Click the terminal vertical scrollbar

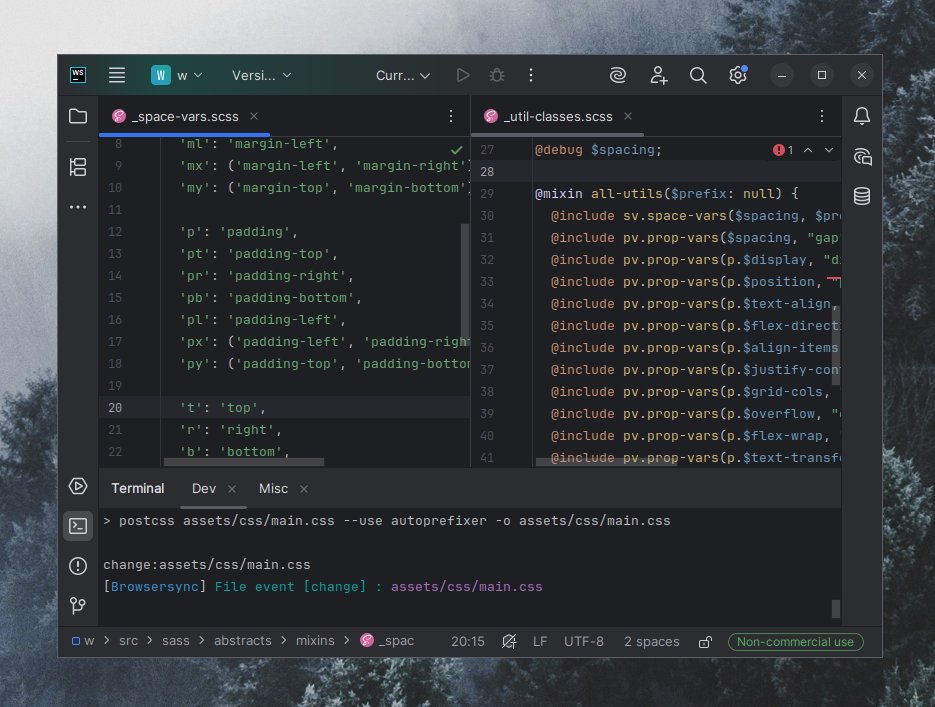pyautogui.click(x=835, y=609)
